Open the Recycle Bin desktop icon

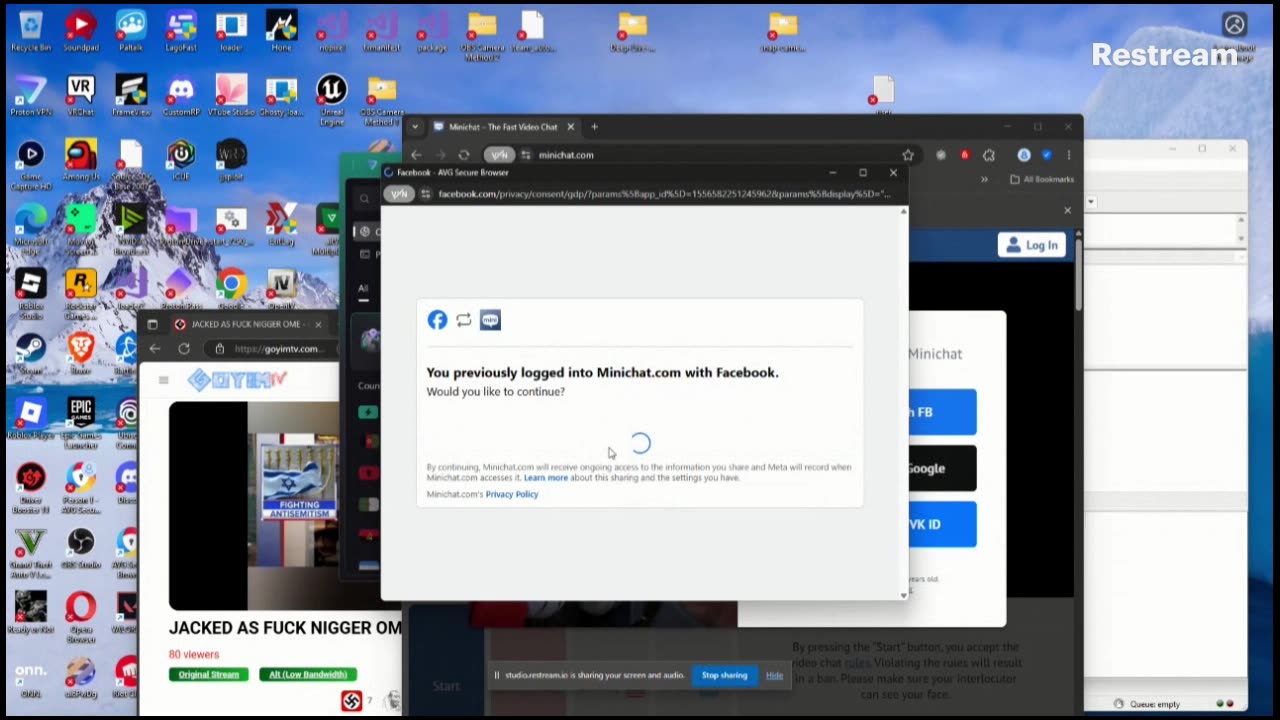tap(31, 30)
